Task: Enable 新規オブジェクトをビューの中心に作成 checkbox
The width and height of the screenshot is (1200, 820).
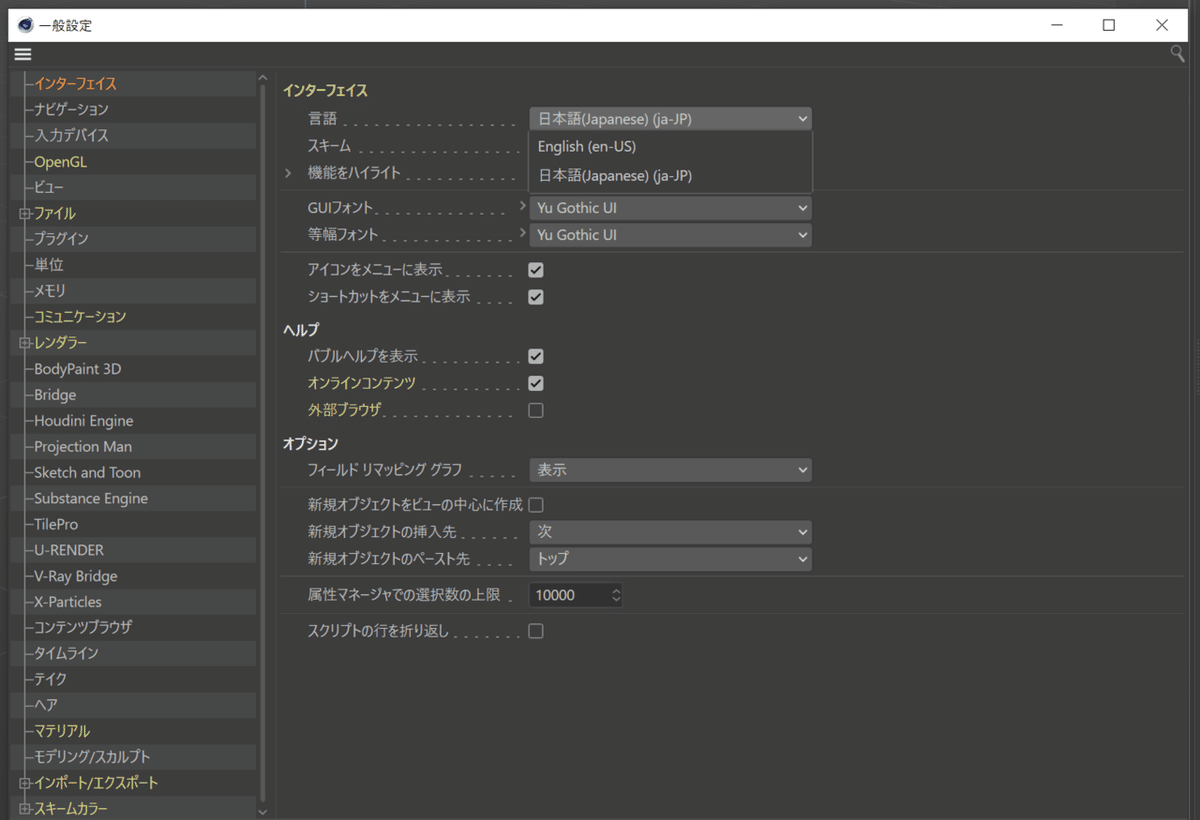Action: [536, 505]
